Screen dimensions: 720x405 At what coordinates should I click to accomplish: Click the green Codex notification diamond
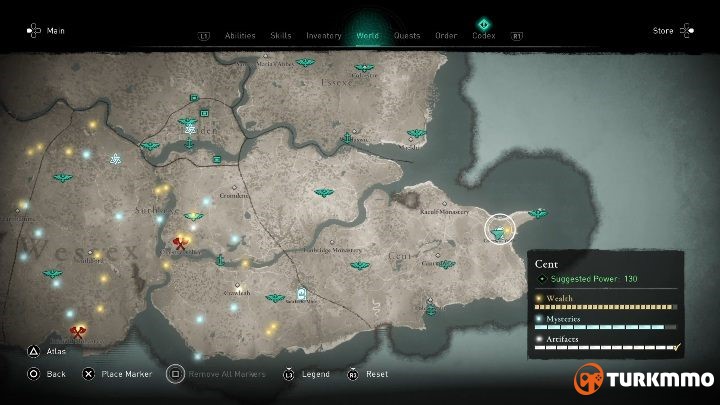pos(484,24)
